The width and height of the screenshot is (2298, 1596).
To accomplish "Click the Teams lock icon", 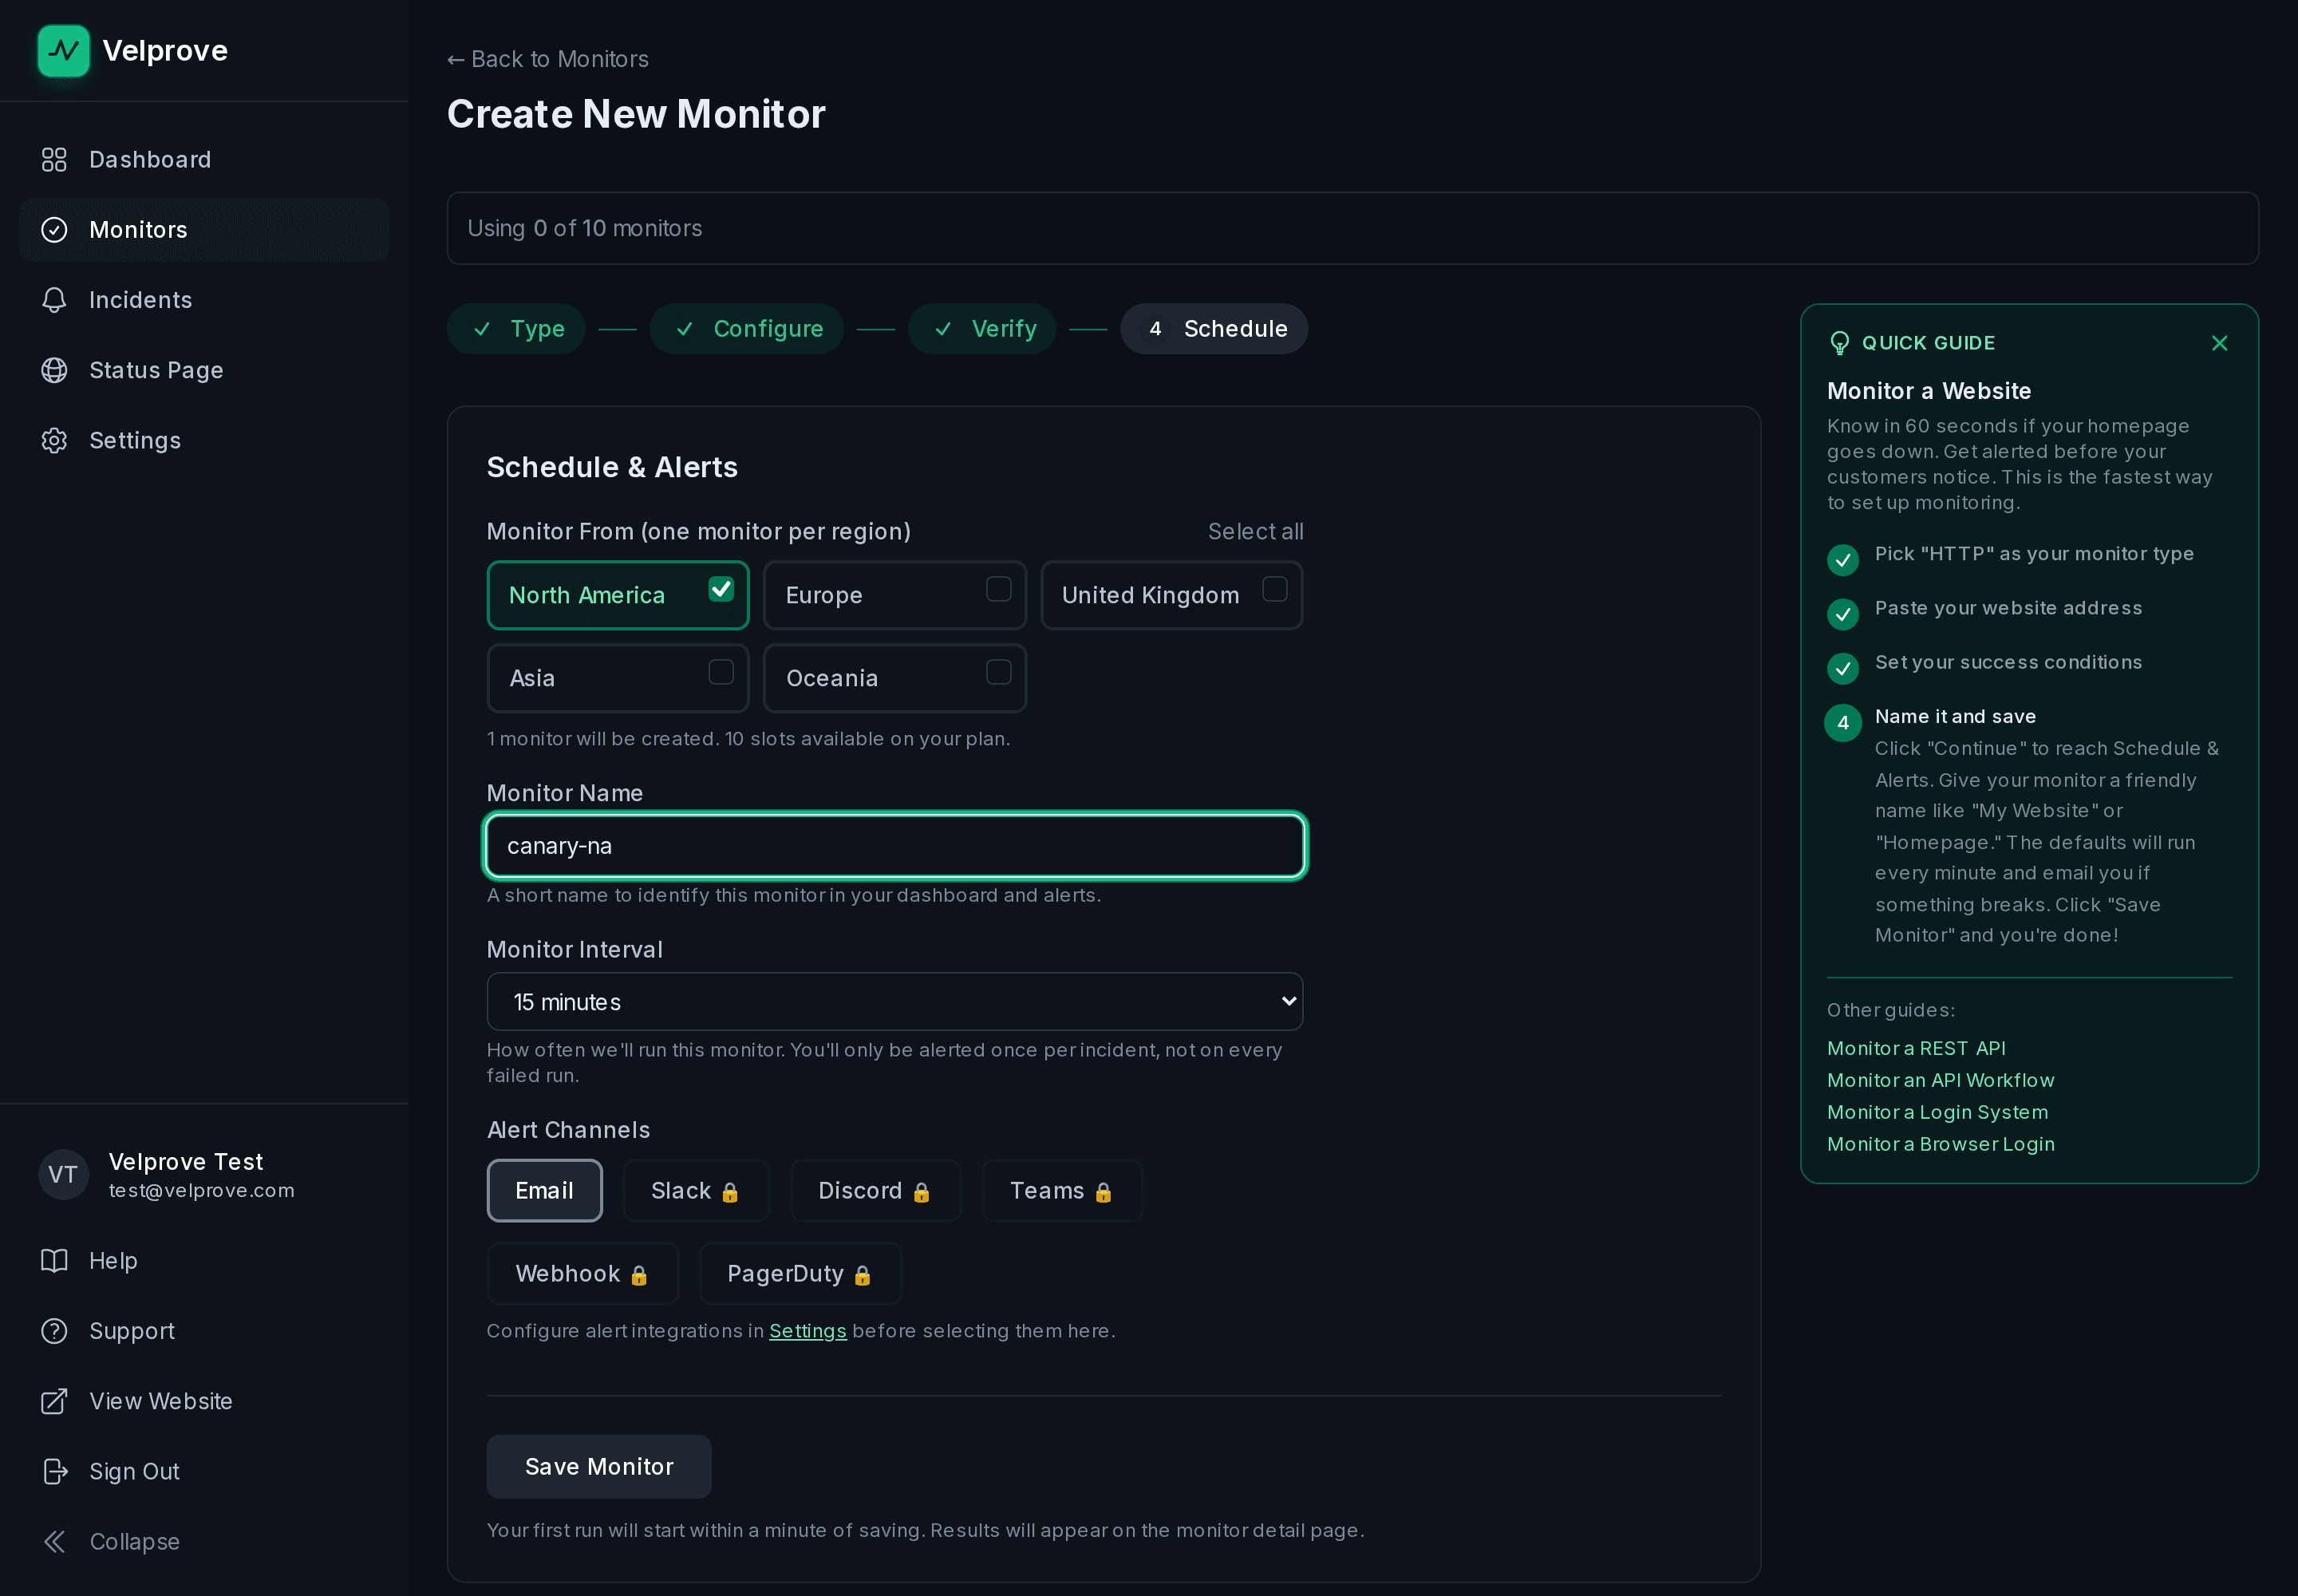I will (1103, 1191).
